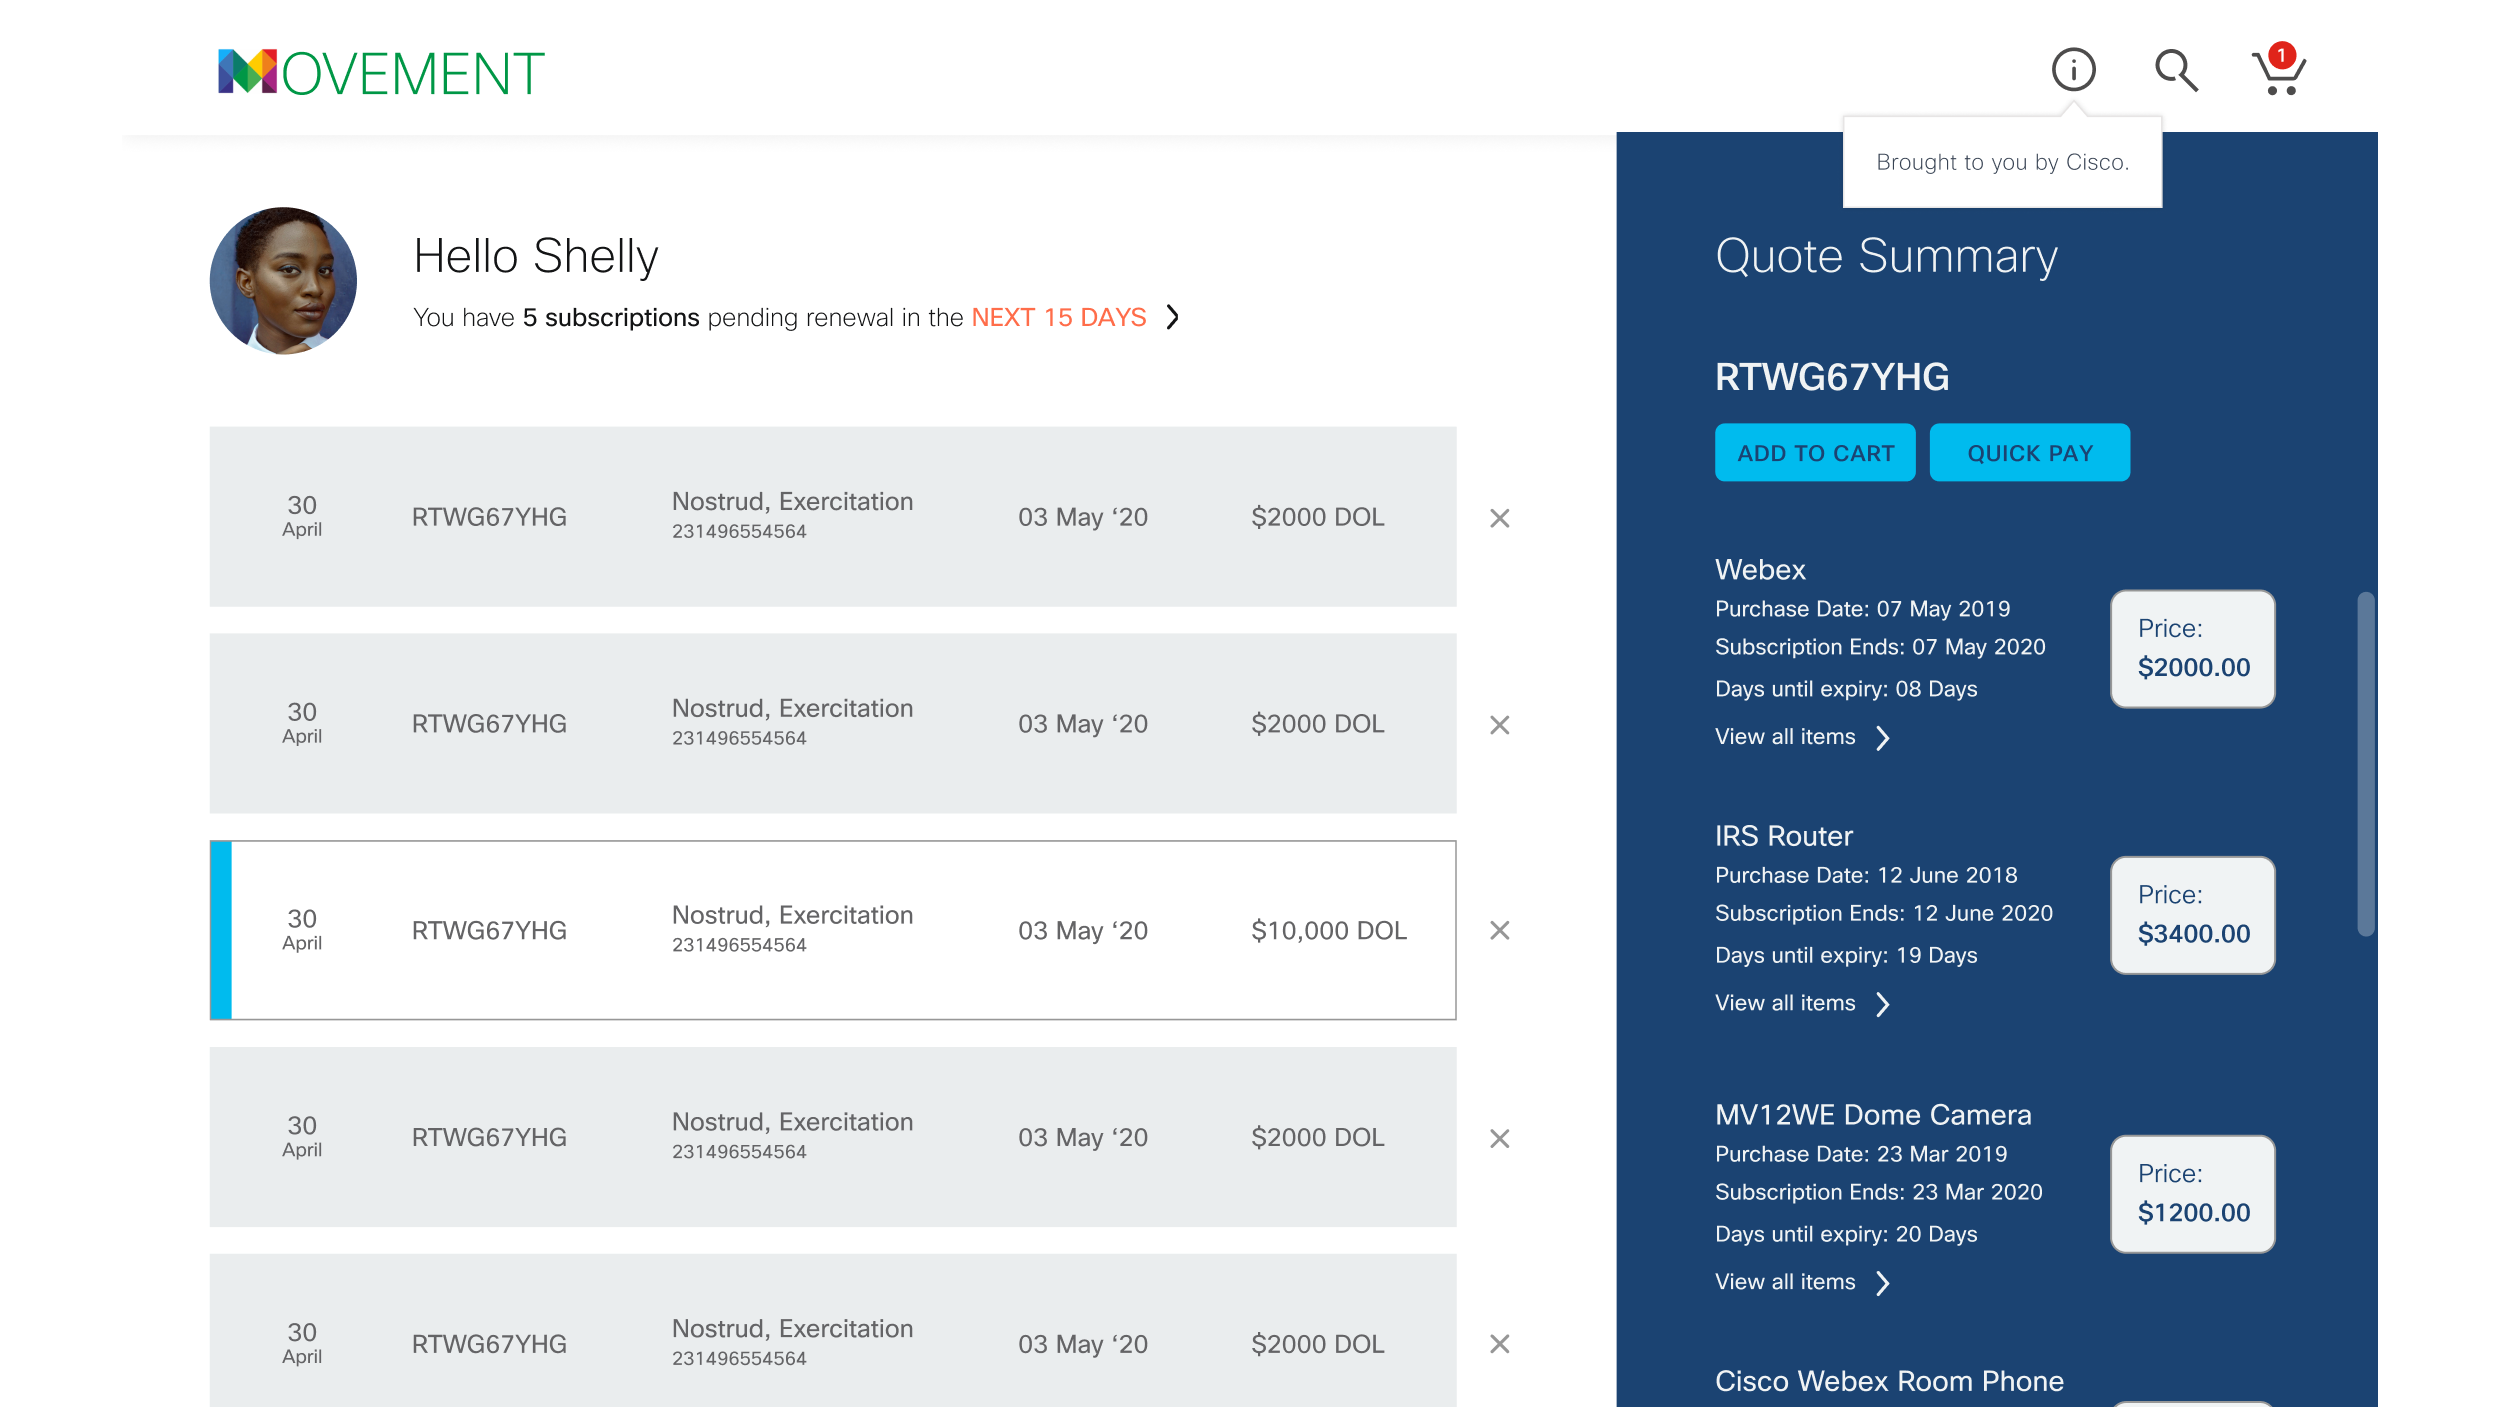
Task: Click the Quote Summary panel scrollbar
Action: (x=2365, y=764)
